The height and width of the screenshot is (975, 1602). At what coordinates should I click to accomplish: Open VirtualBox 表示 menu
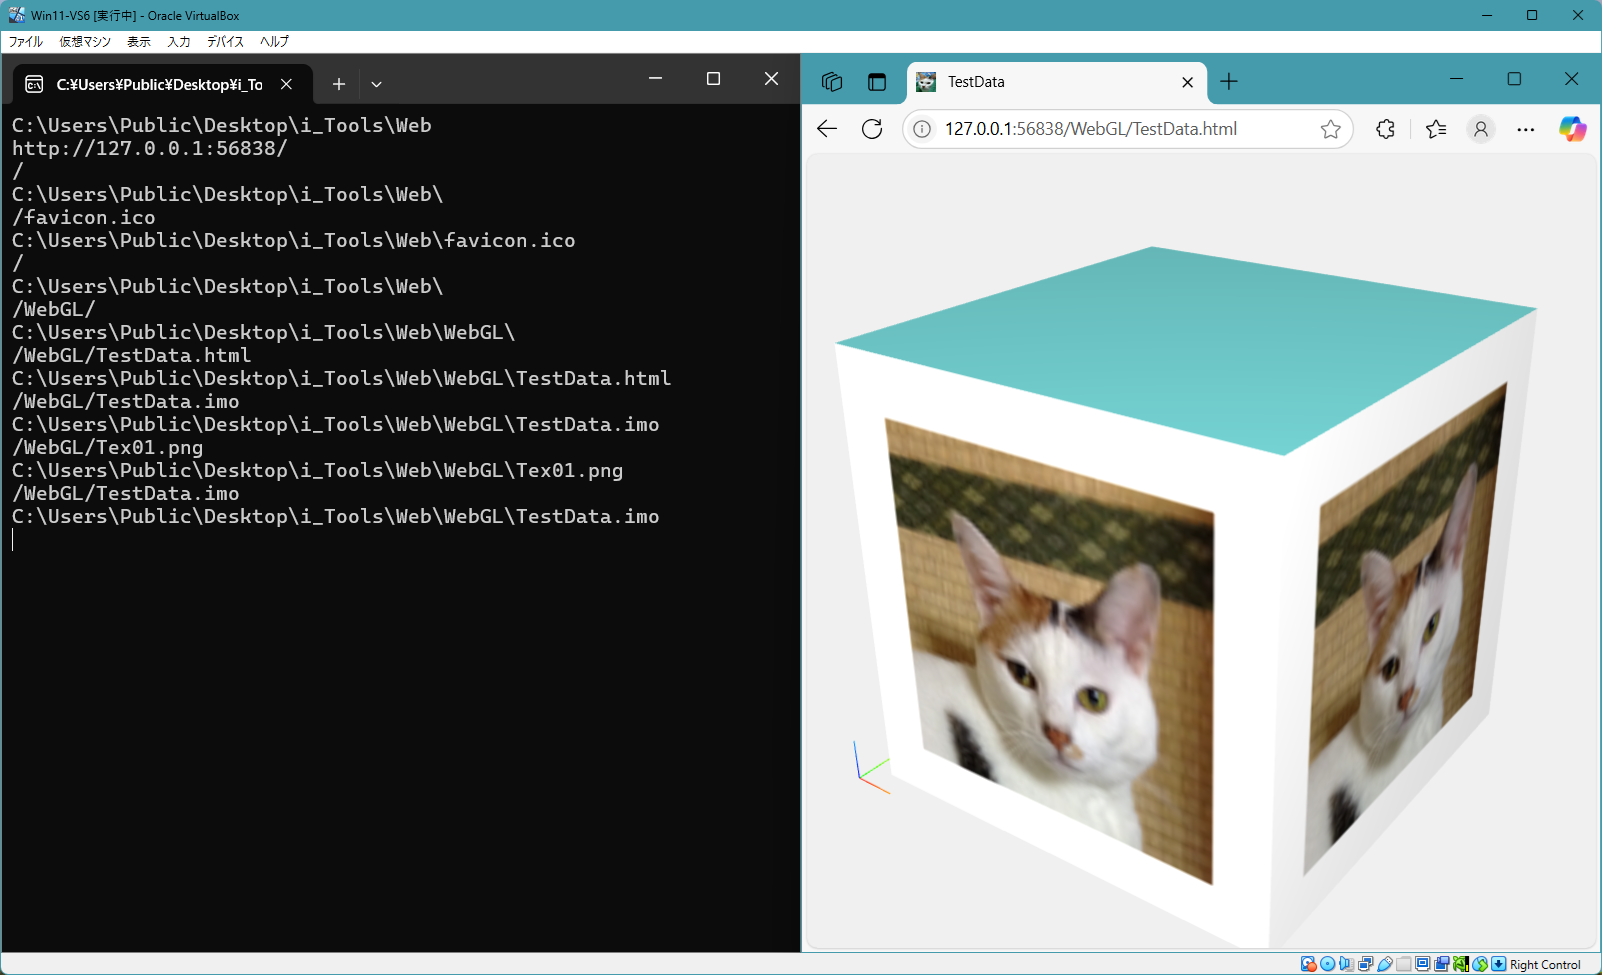pyautogui.click(x=138, y=42)
